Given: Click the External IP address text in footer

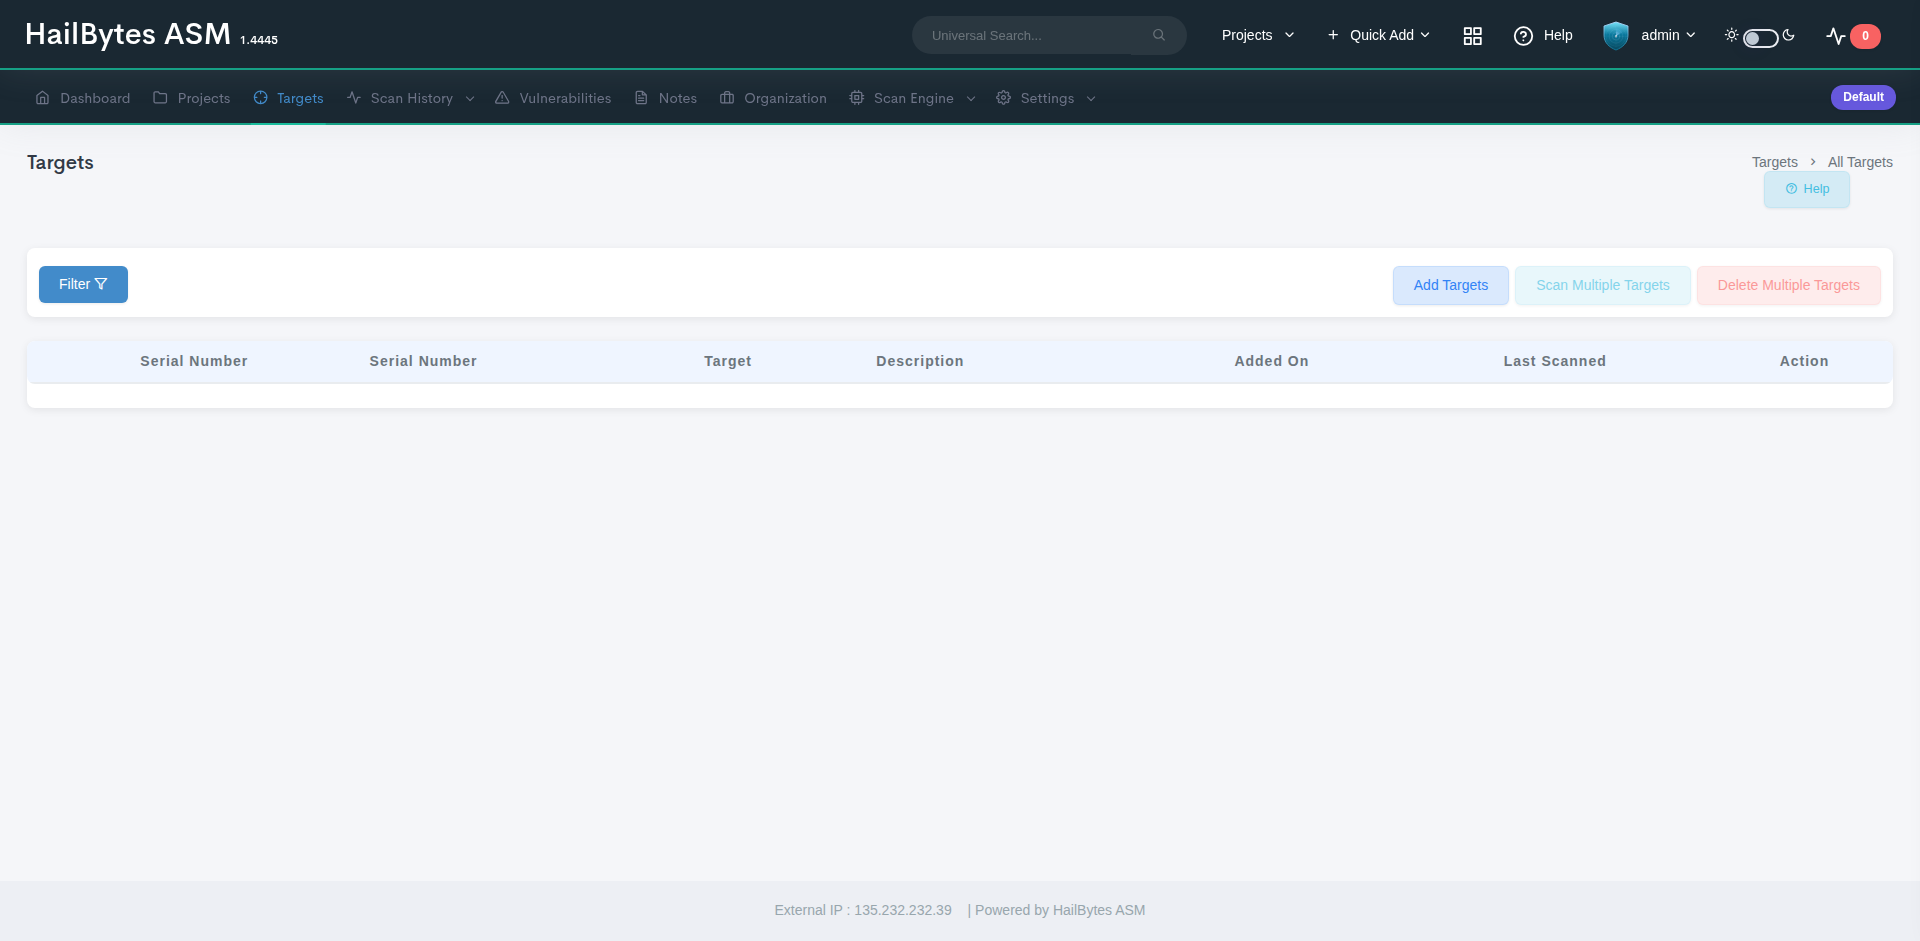Looking at the screenshot, I should pos(863,910).
